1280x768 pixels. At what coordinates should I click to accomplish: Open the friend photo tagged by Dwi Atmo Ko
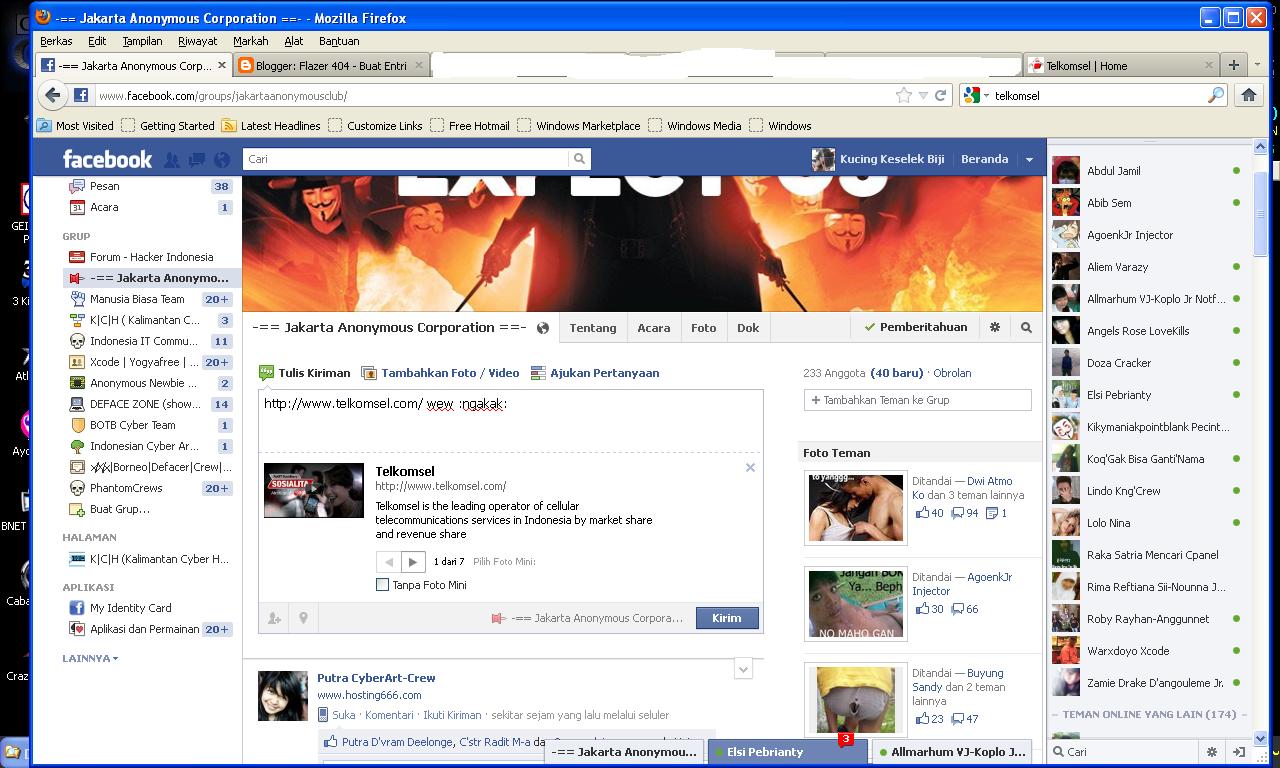tap(855, 508)
